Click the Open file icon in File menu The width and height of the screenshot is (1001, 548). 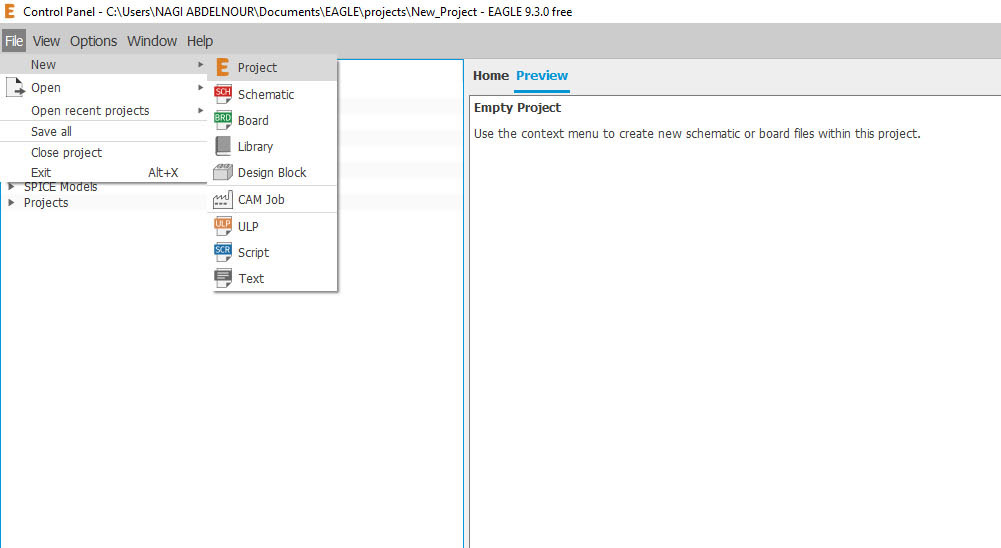pyautogui.click(x=15, y=87)
